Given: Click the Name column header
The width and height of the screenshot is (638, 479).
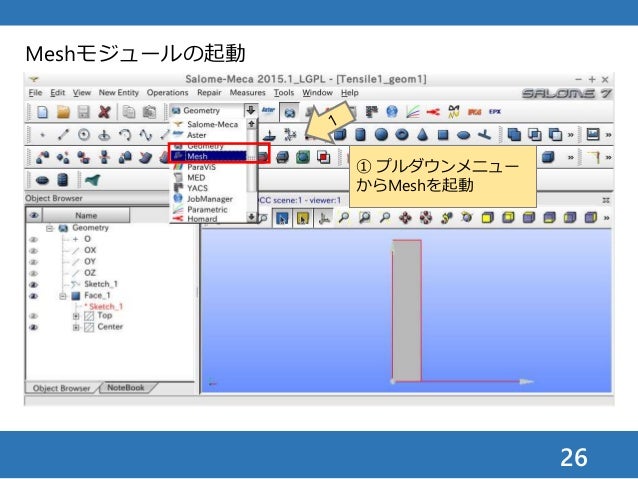Looking at the screenshot, I should [86, 215].
